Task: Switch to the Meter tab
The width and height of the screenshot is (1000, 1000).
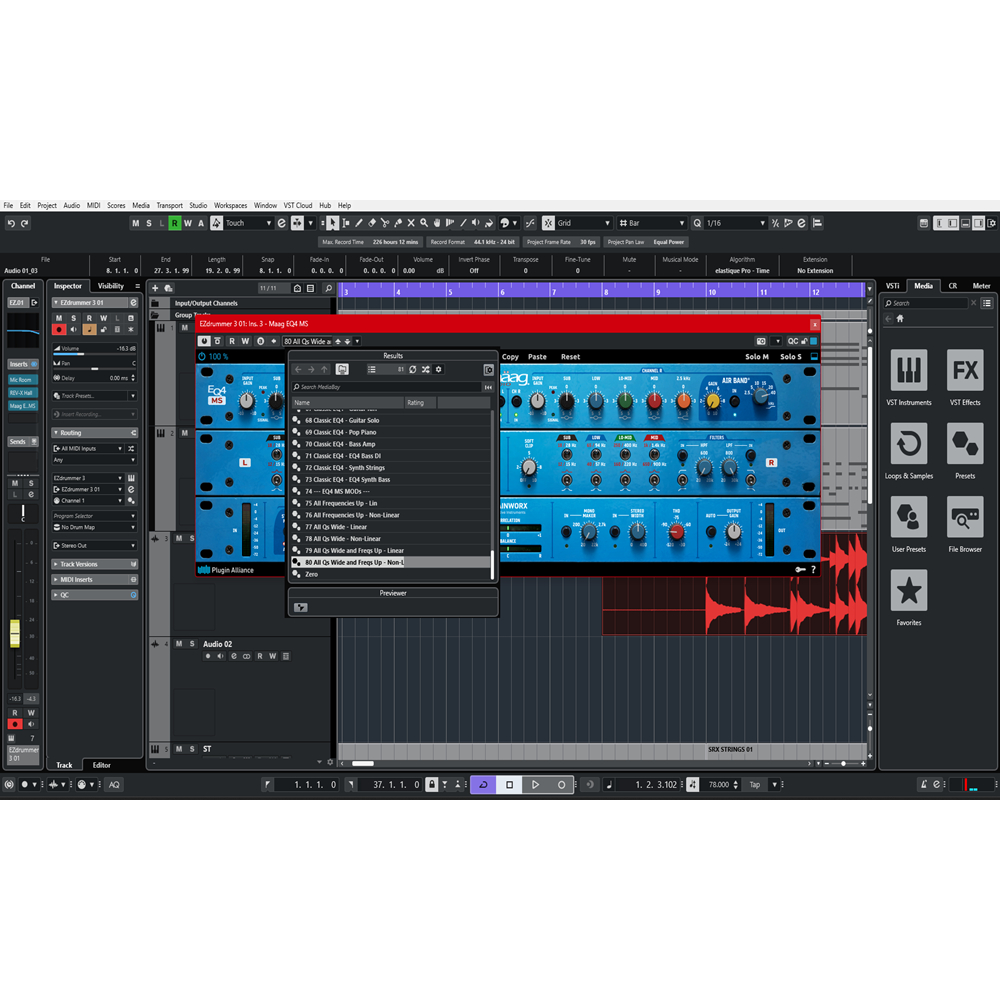Action: click(981, 286)
